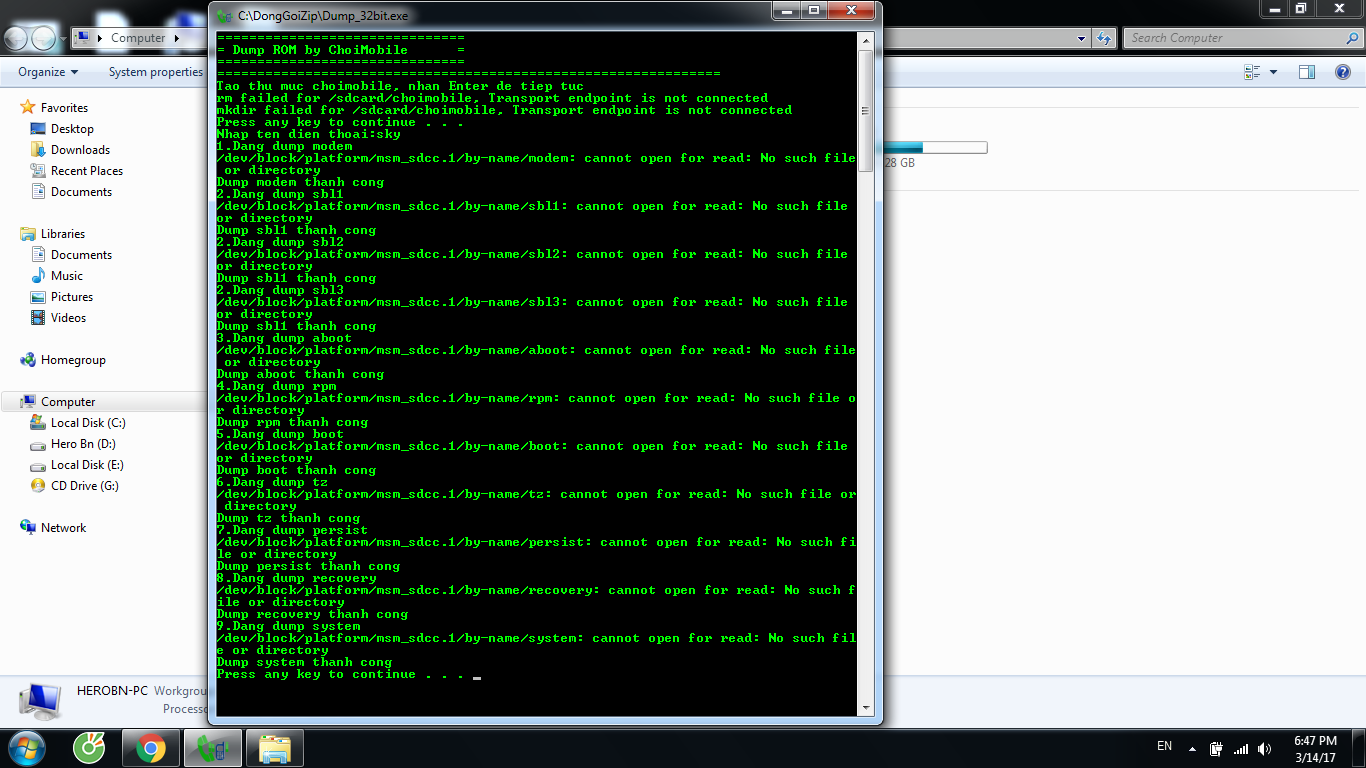Open the Coc Coc browser taskbar icon
The height and width of the screenshot is (768, 1366).
point(90,748)
